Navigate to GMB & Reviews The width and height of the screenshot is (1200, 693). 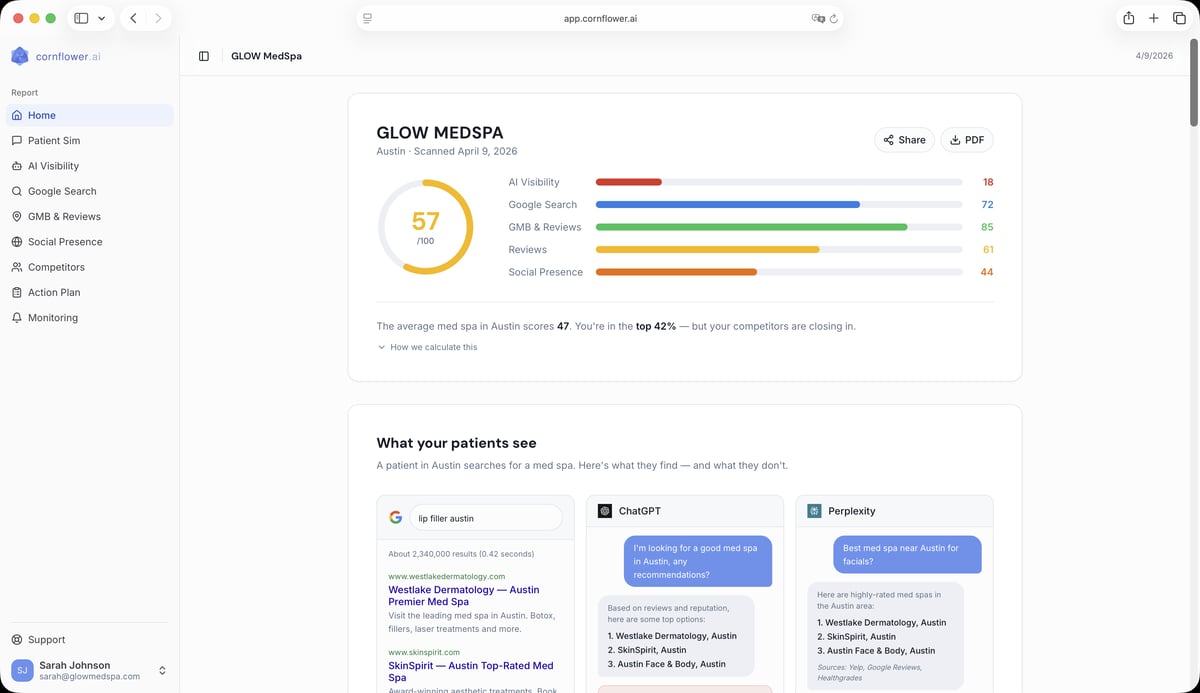[x=90, y=216]
